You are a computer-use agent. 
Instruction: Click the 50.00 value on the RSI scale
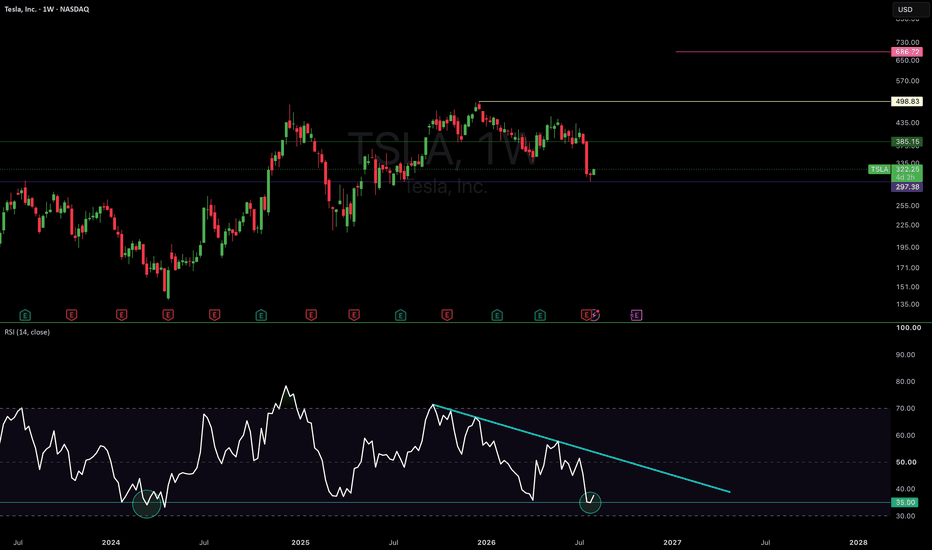(x=905, y=462)
